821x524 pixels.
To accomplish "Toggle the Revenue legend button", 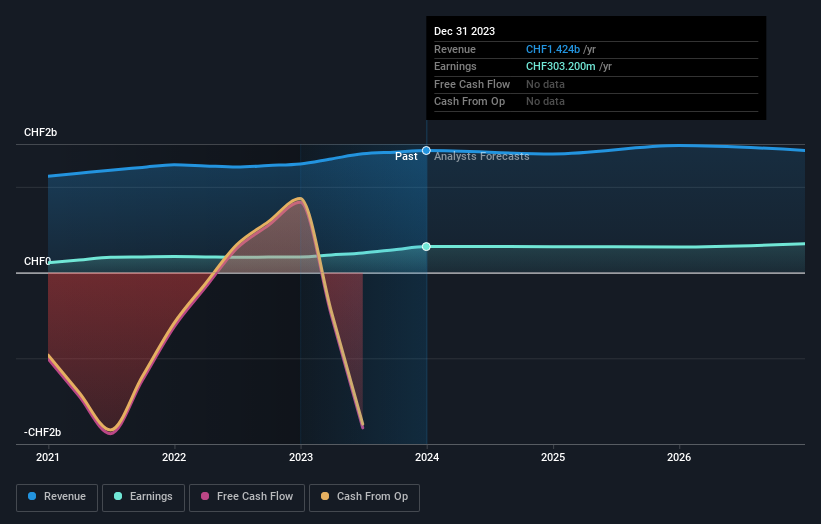I will [x=57, y=497].
